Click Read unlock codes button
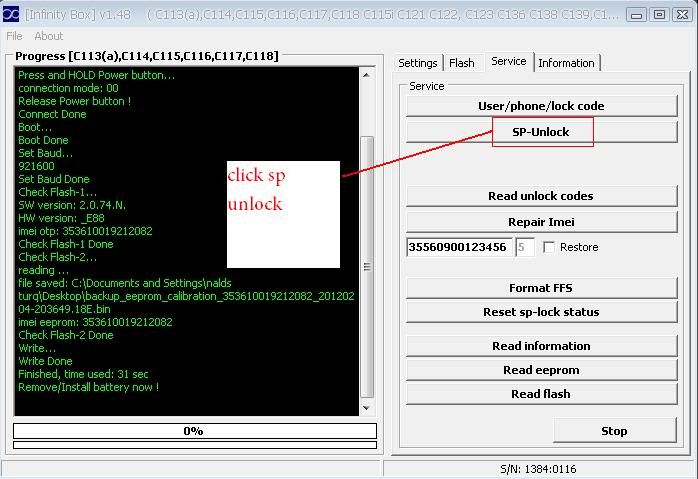 tap(541, 196)
